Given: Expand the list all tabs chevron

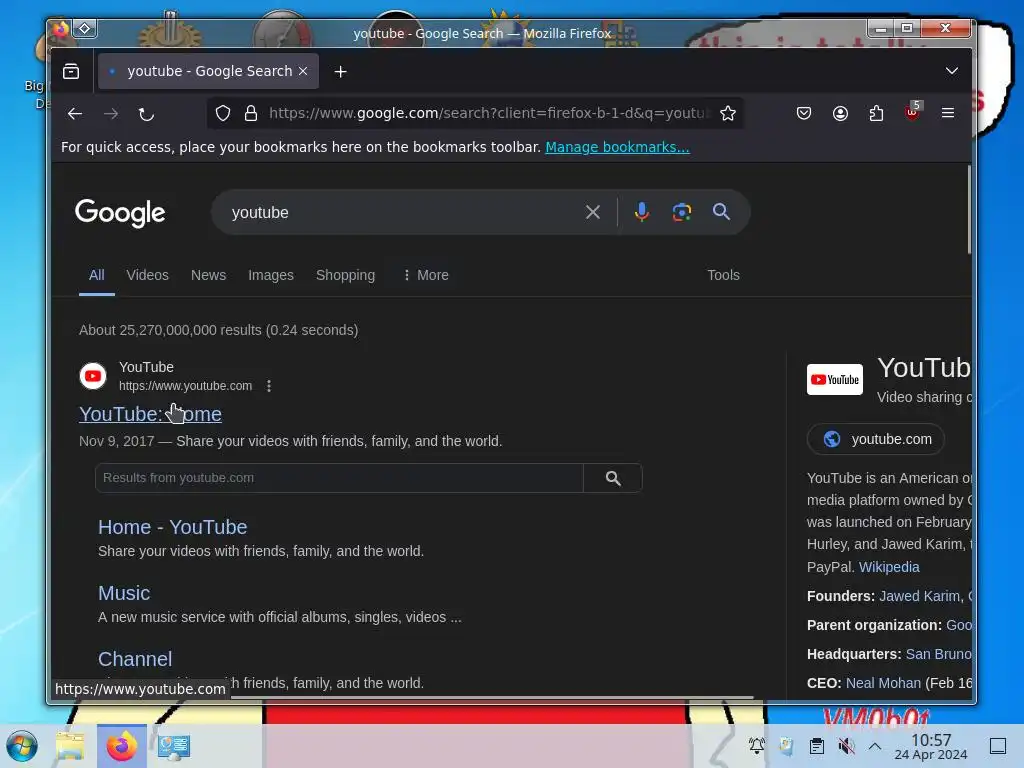Looking at the screenshot, I should coord(952,71).
